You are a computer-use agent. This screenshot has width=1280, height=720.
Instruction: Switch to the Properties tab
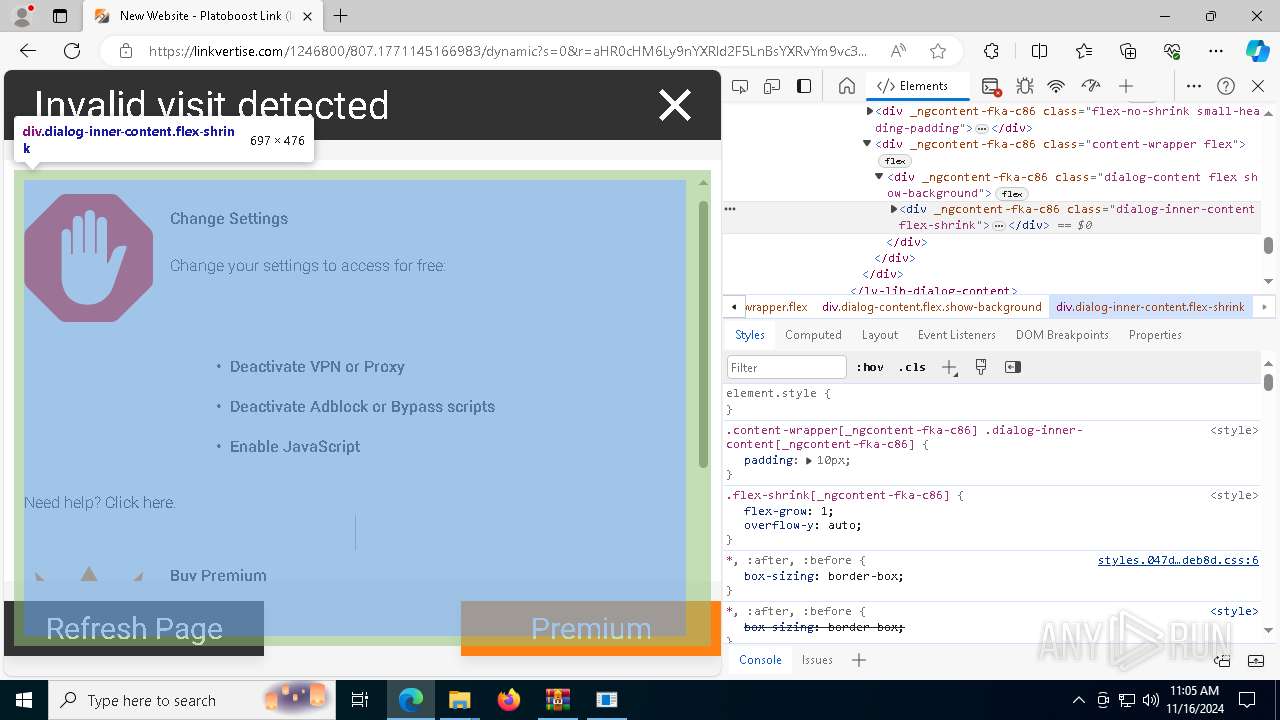click(x=1155, y=335)
